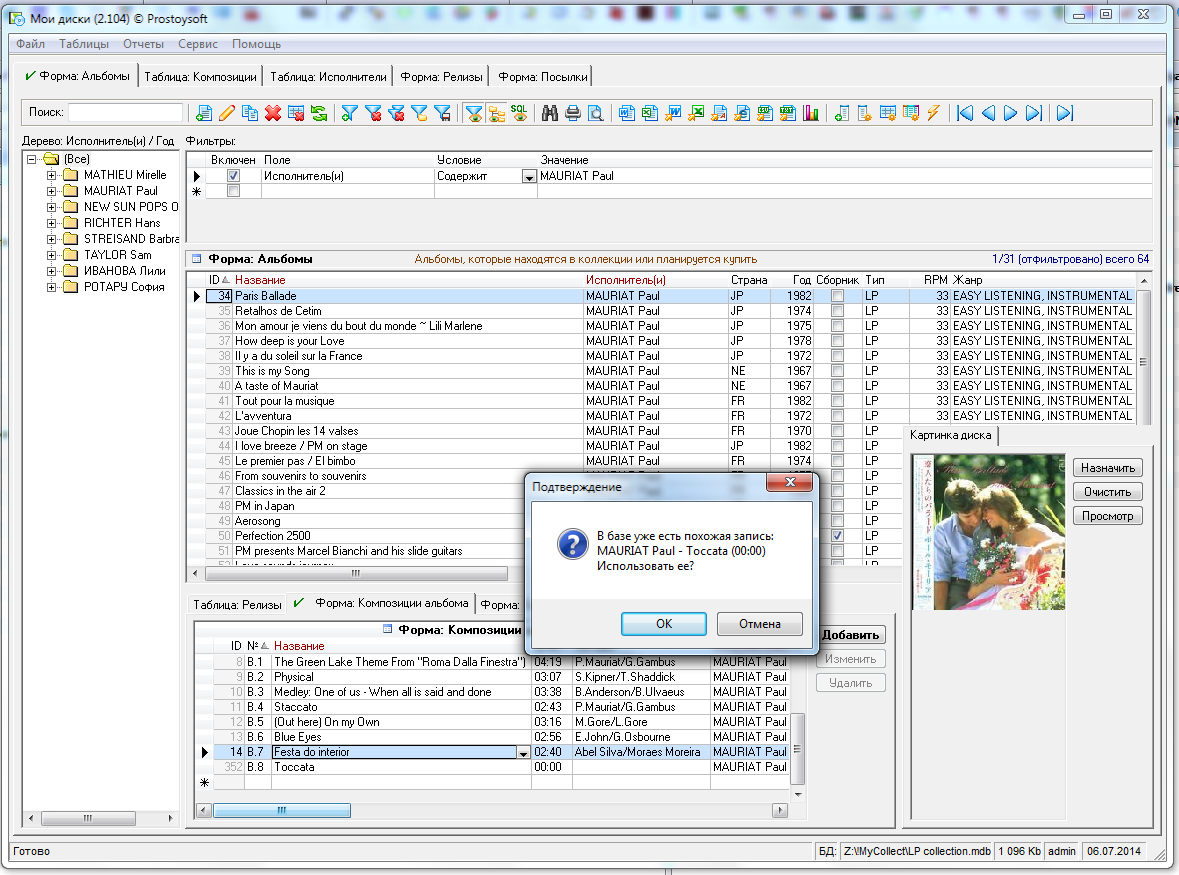Uncheck the enabled filter for Исполнитель(и)
Image resolution: width=1179 pixels, height=875 pixels.
233,176
